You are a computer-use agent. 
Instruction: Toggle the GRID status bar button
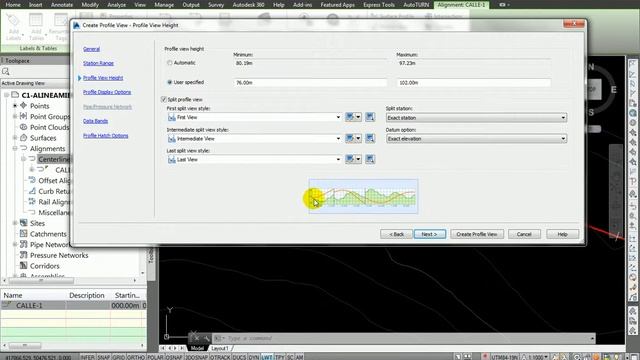coord(118,357)
